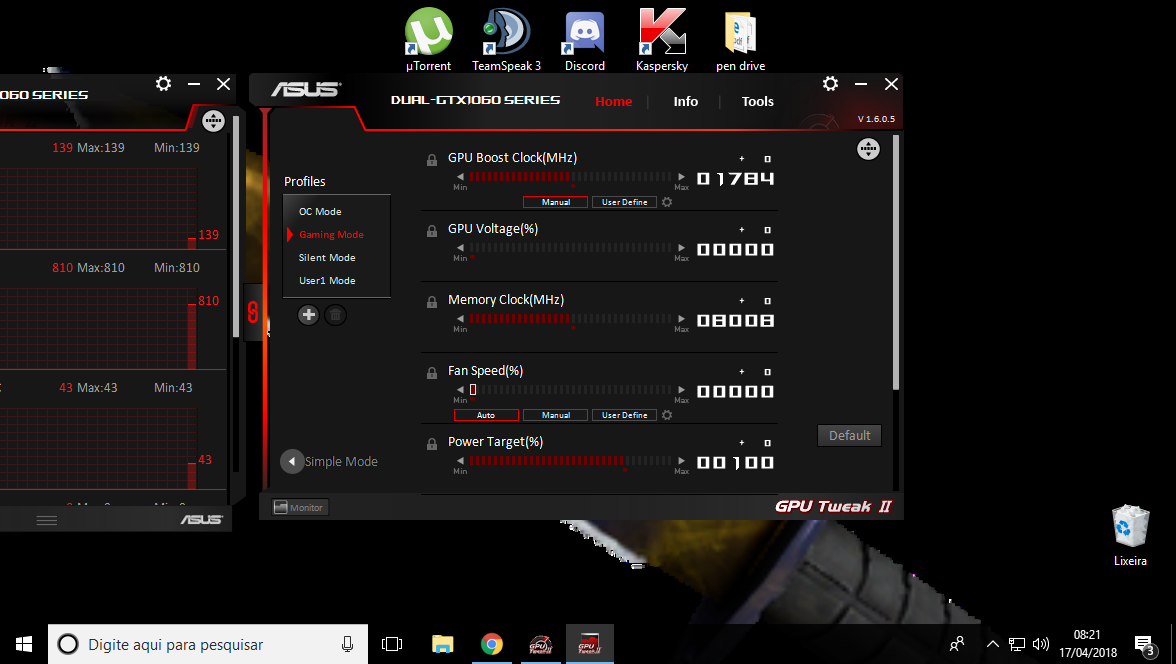1176x664 pixels.
Task: Switch to Simple Mode
Action: pyautogui.click(x=329, y=461)
